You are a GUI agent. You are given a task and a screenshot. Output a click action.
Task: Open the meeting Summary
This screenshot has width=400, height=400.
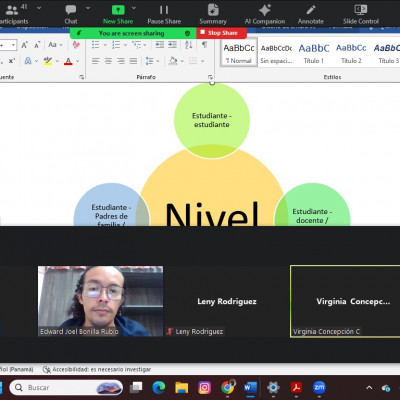point(213,14)
